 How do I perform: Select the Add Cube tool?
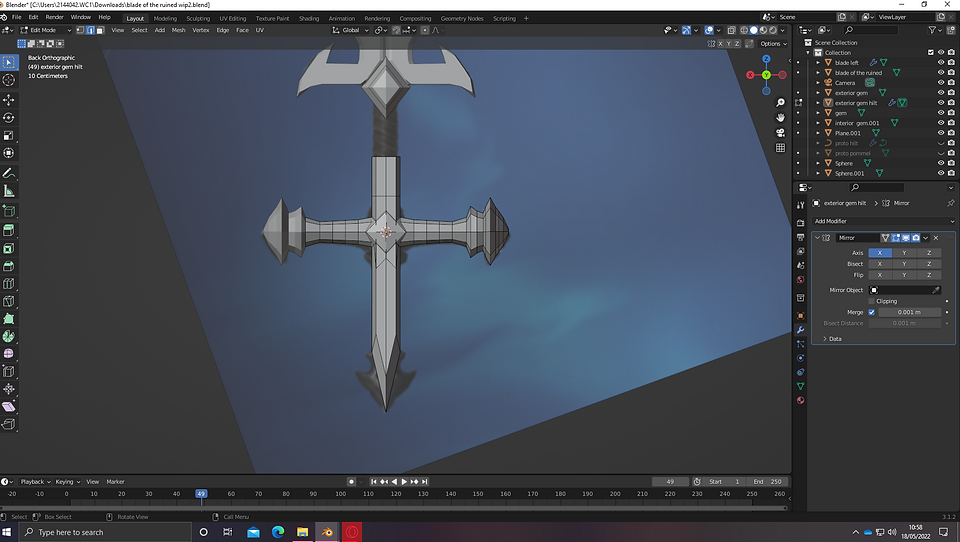point(9,211)
